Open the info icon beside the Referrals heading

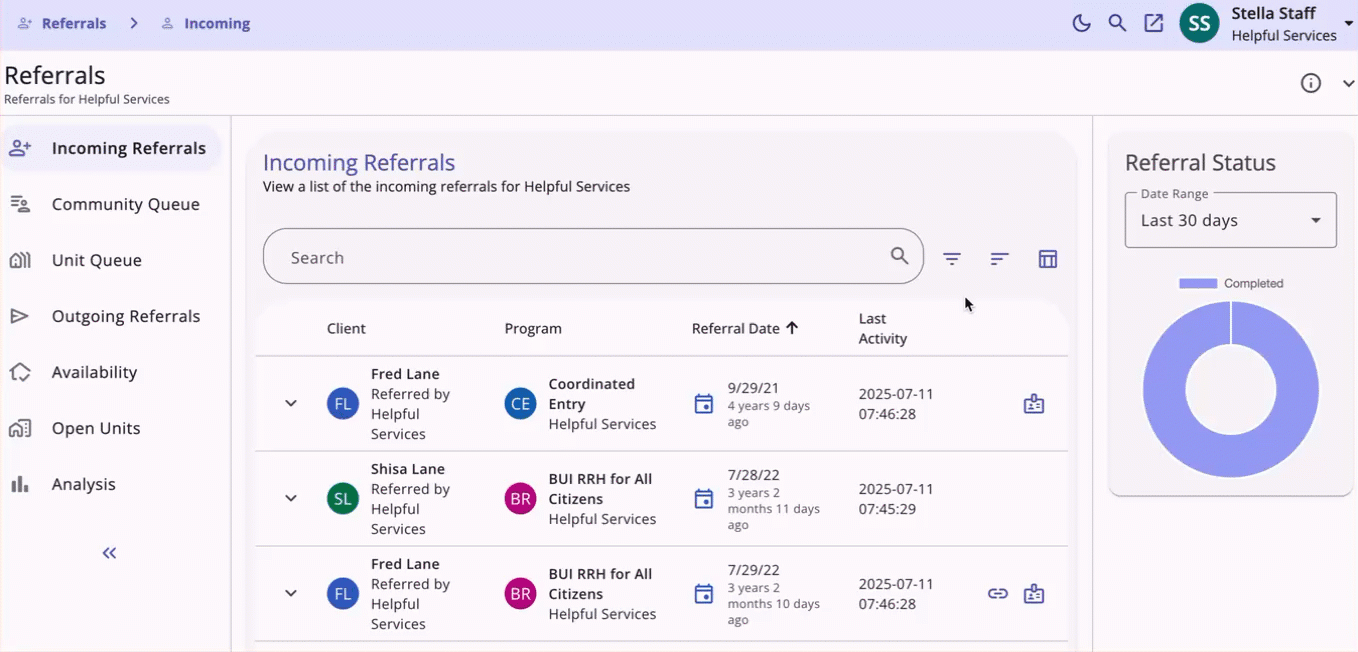pyautogui.click(x=1310, y=83)
